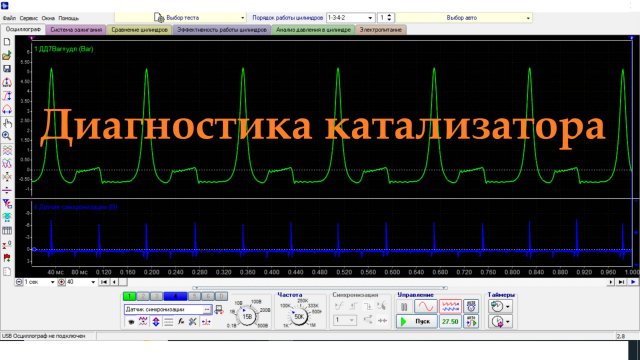Click the notes page icon at toolbar bottom
The width and height of the screenshot is (640, 360).
coord(7,271)
